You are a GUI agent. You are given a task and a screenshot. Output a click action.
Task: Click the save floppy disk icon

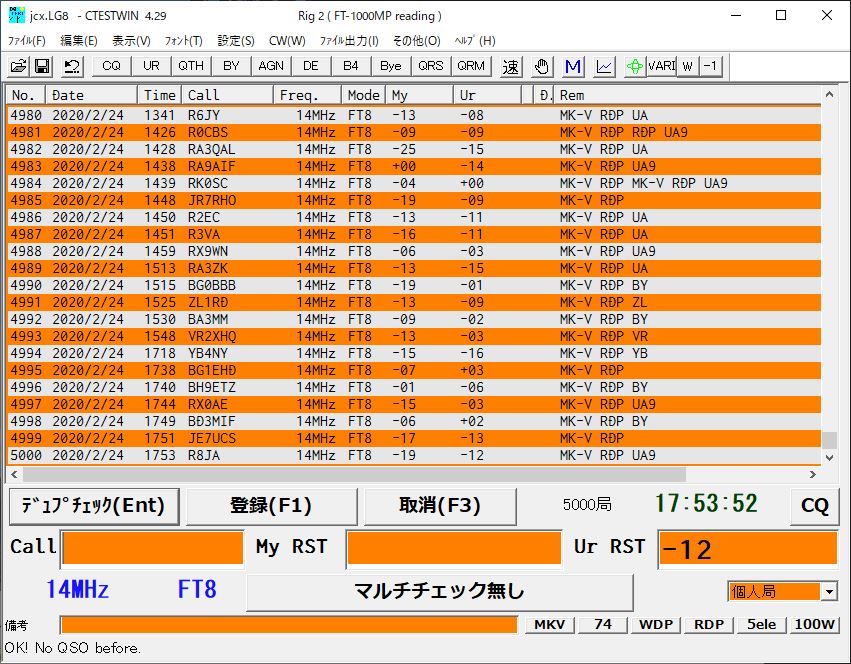coord(42,66)
